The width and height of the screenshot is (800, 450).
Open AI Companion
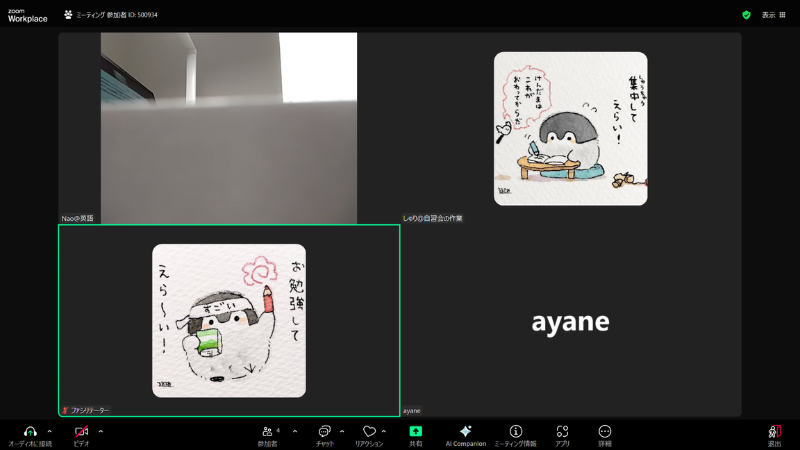coord(465,436)
